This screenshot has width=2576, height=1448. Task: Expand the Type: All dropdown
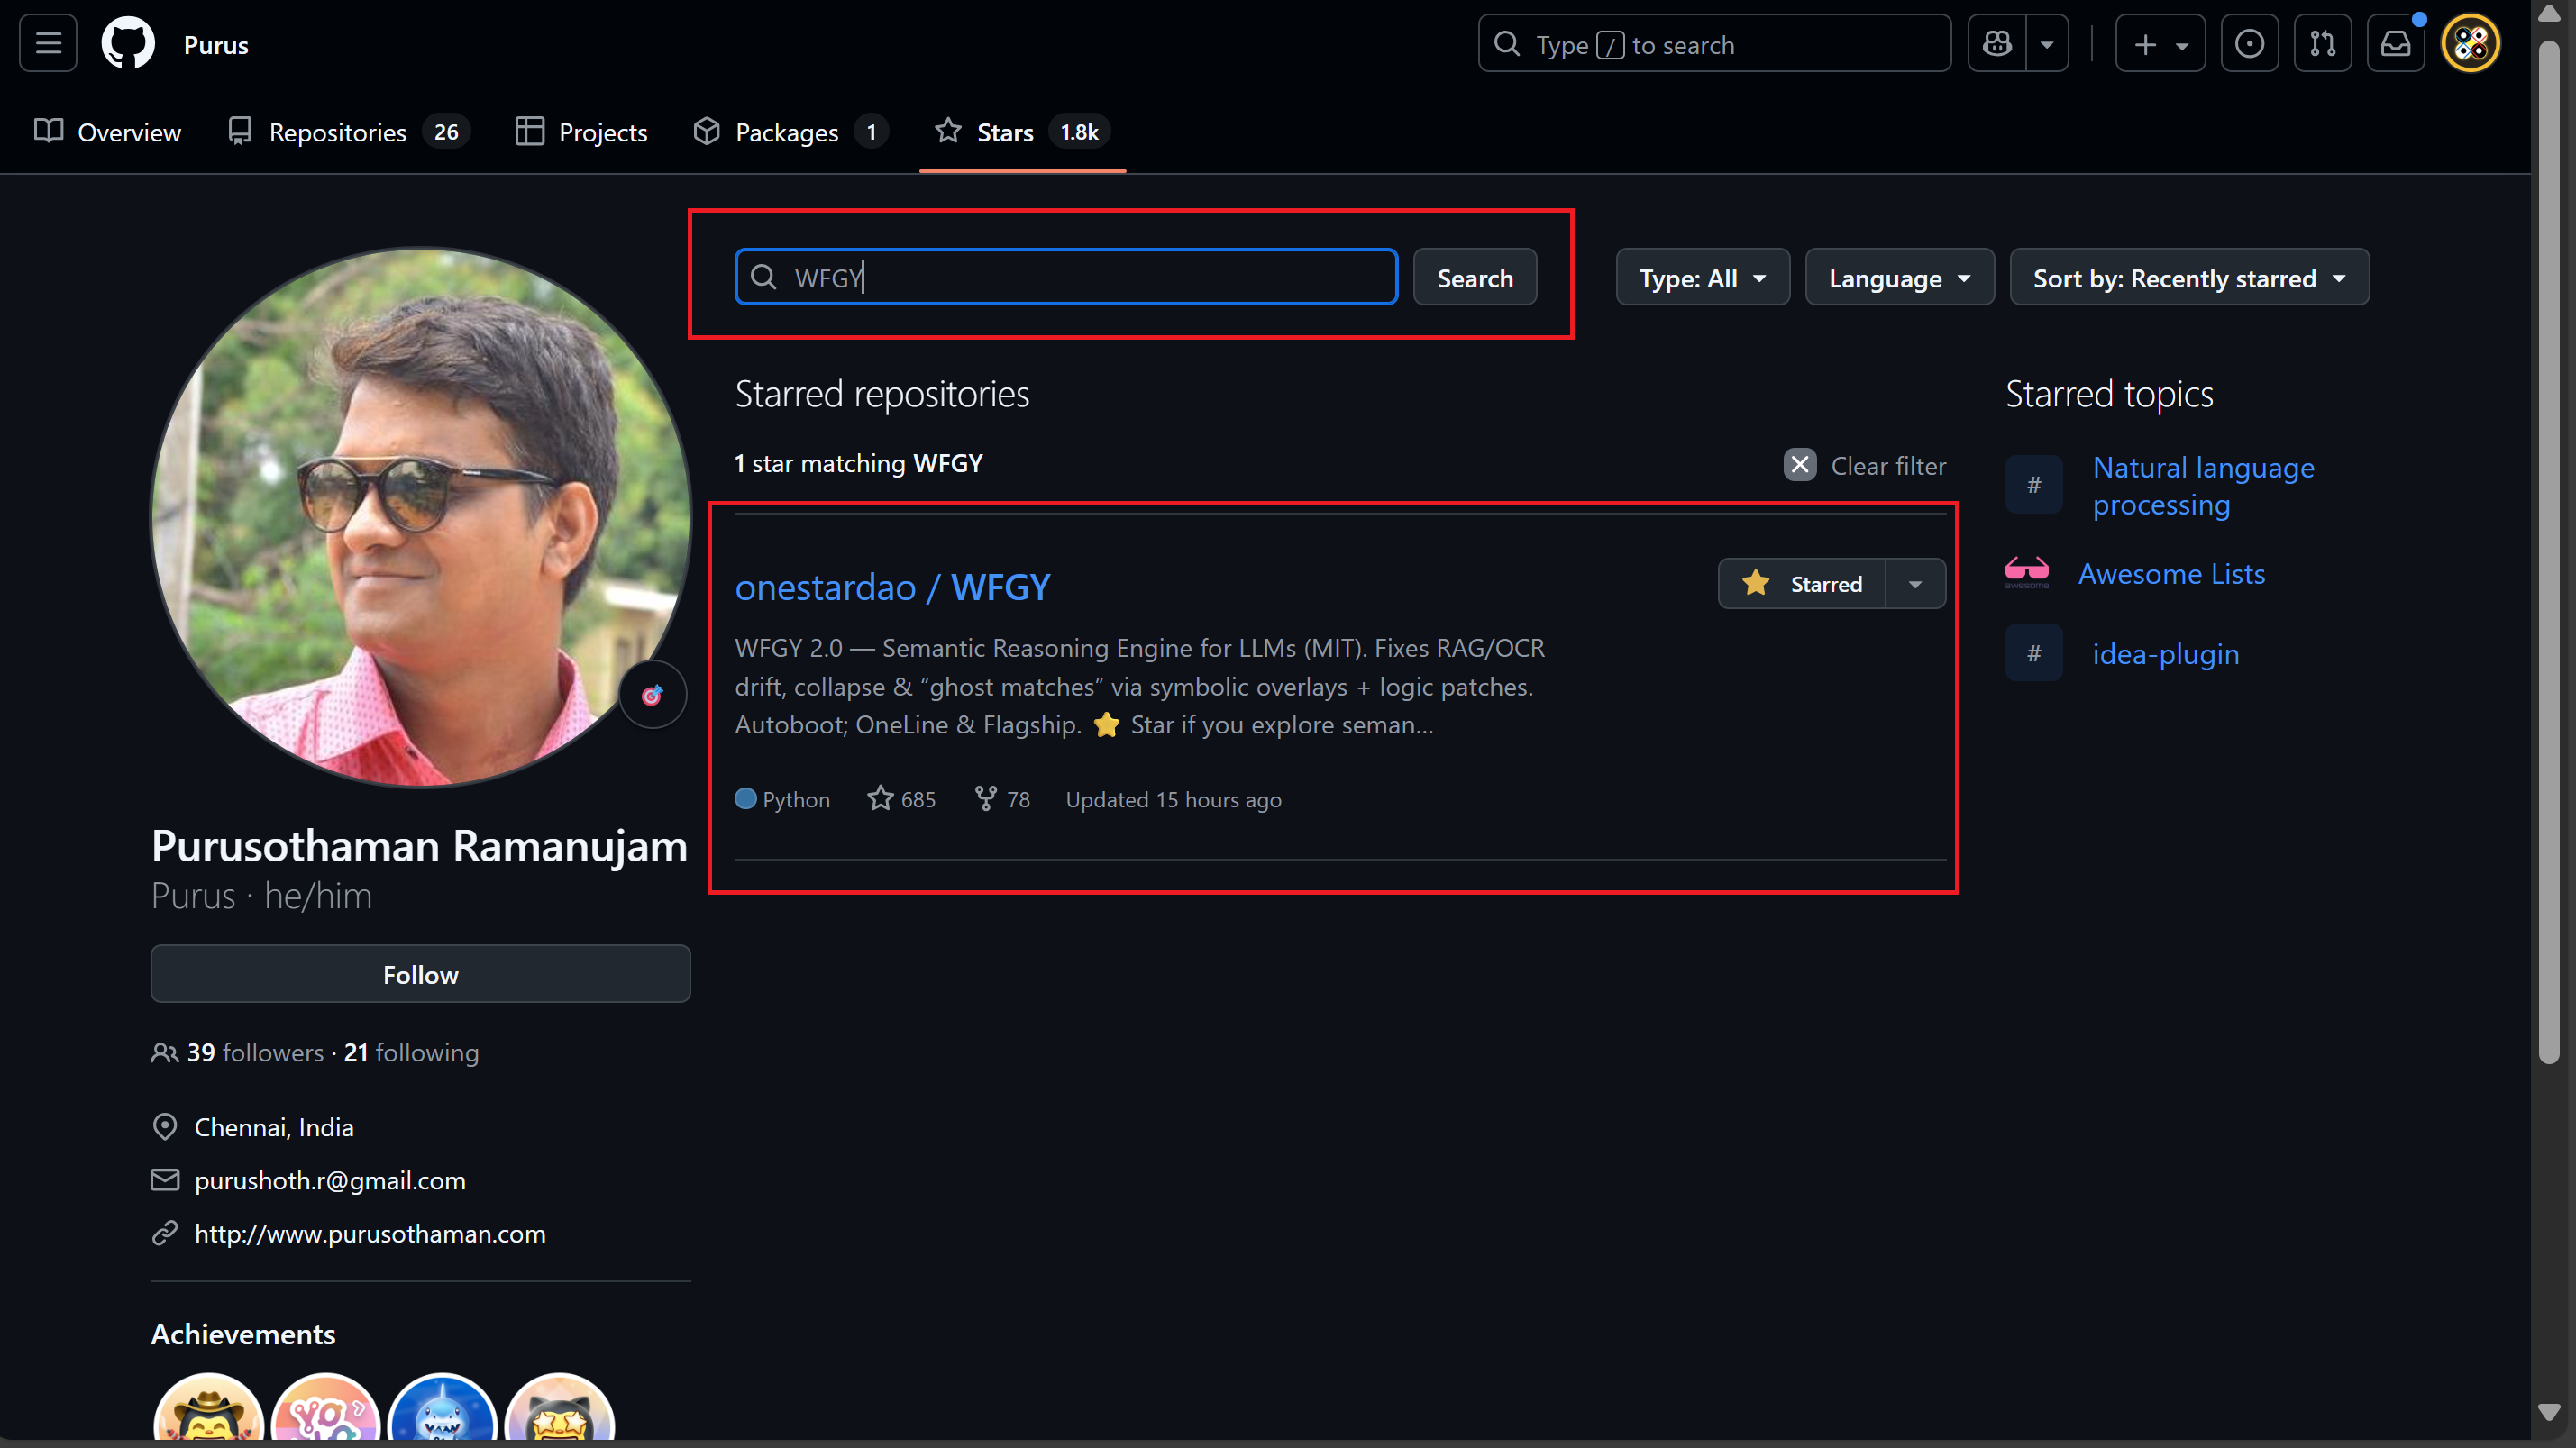[x=1702, y=278]
